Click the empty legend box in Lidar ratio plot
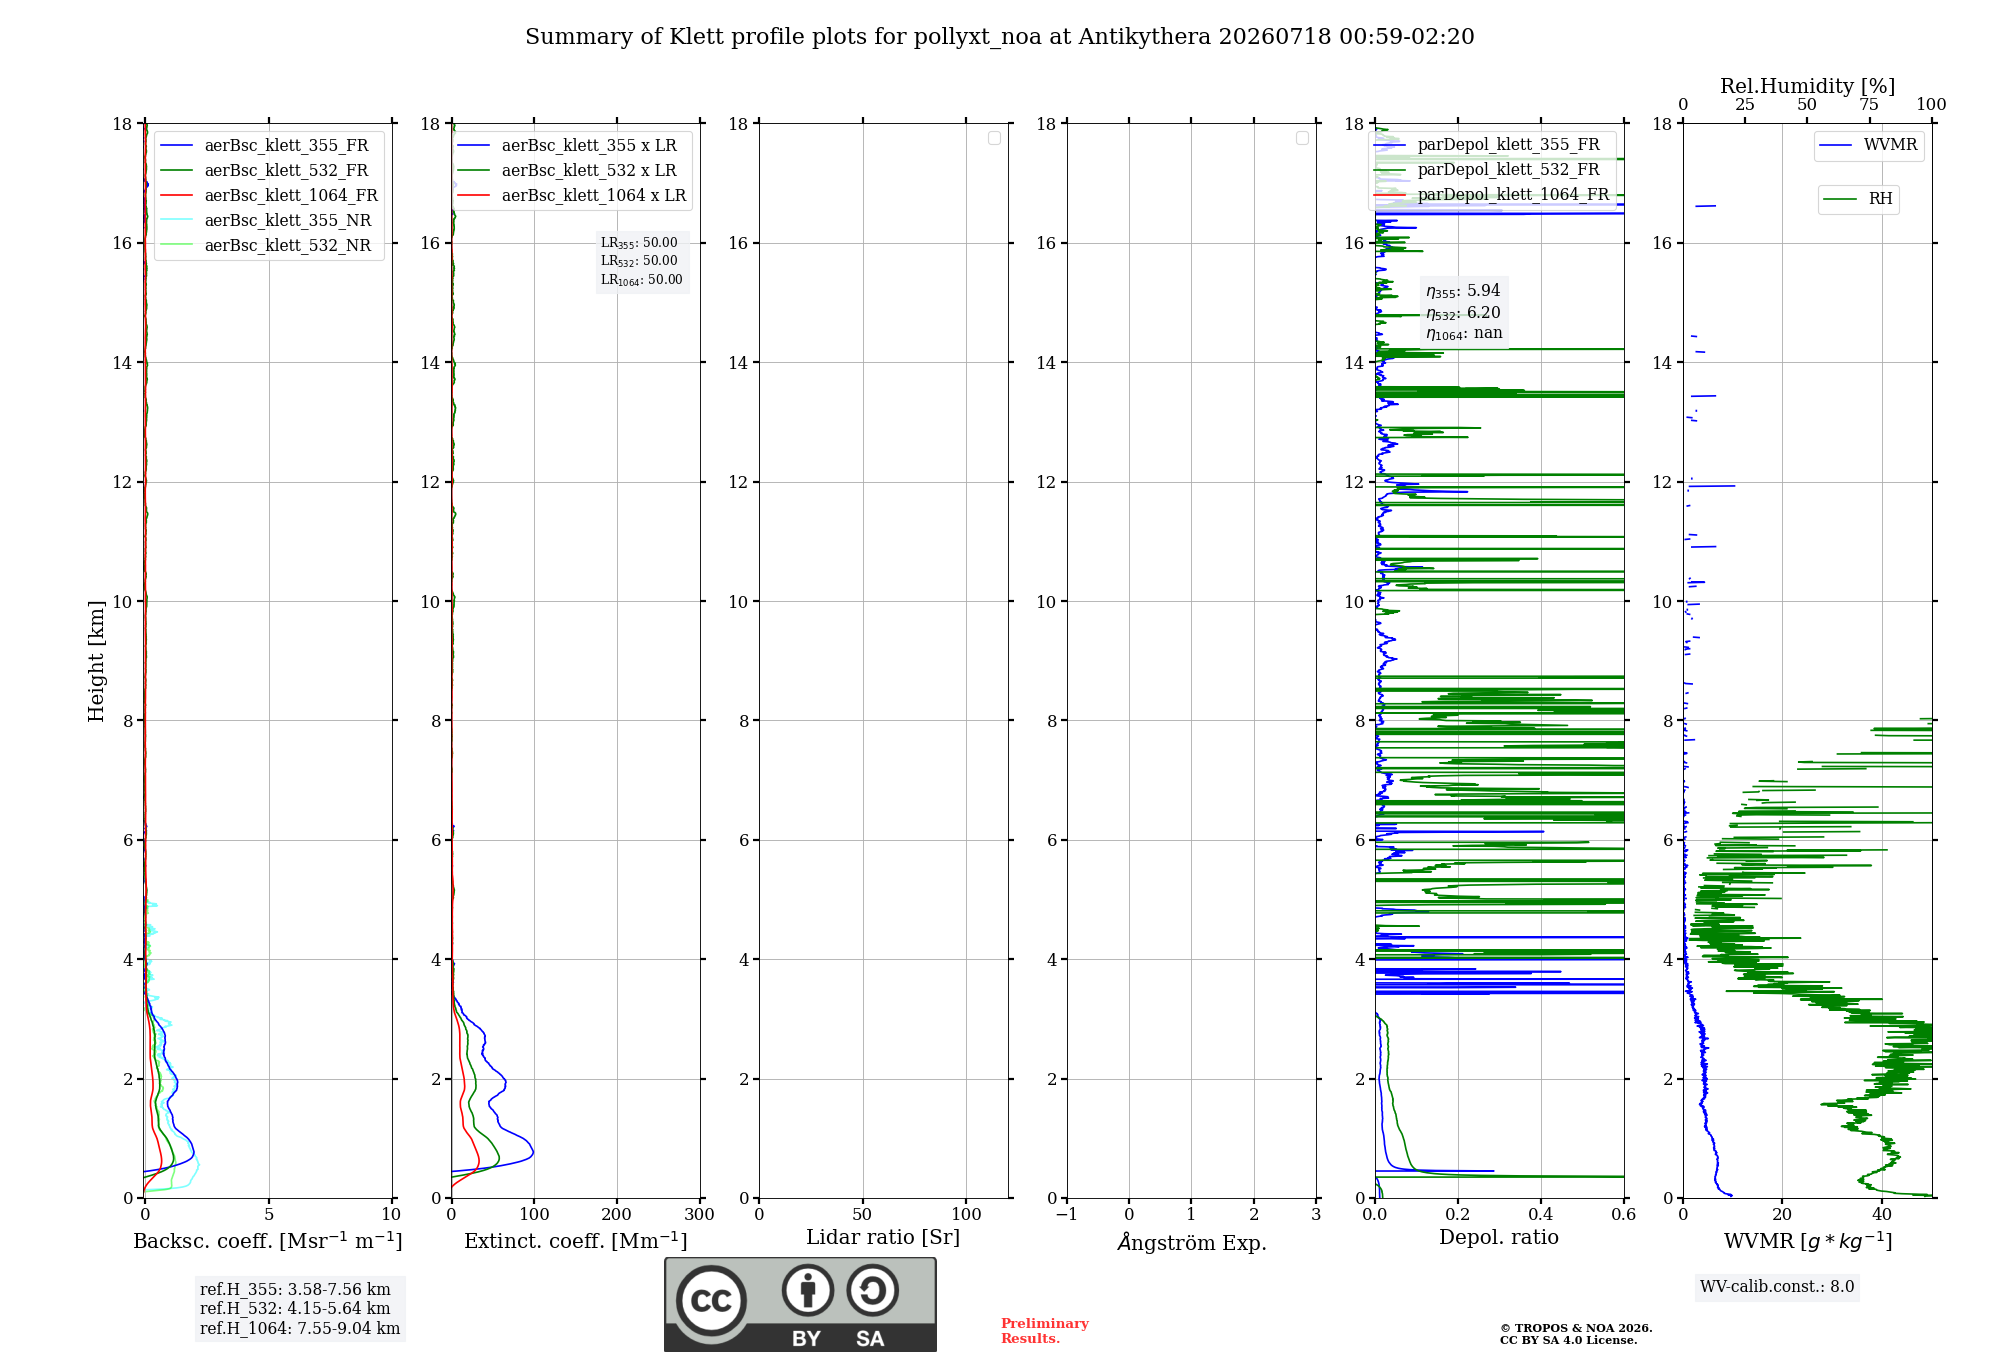 point(994,138)
